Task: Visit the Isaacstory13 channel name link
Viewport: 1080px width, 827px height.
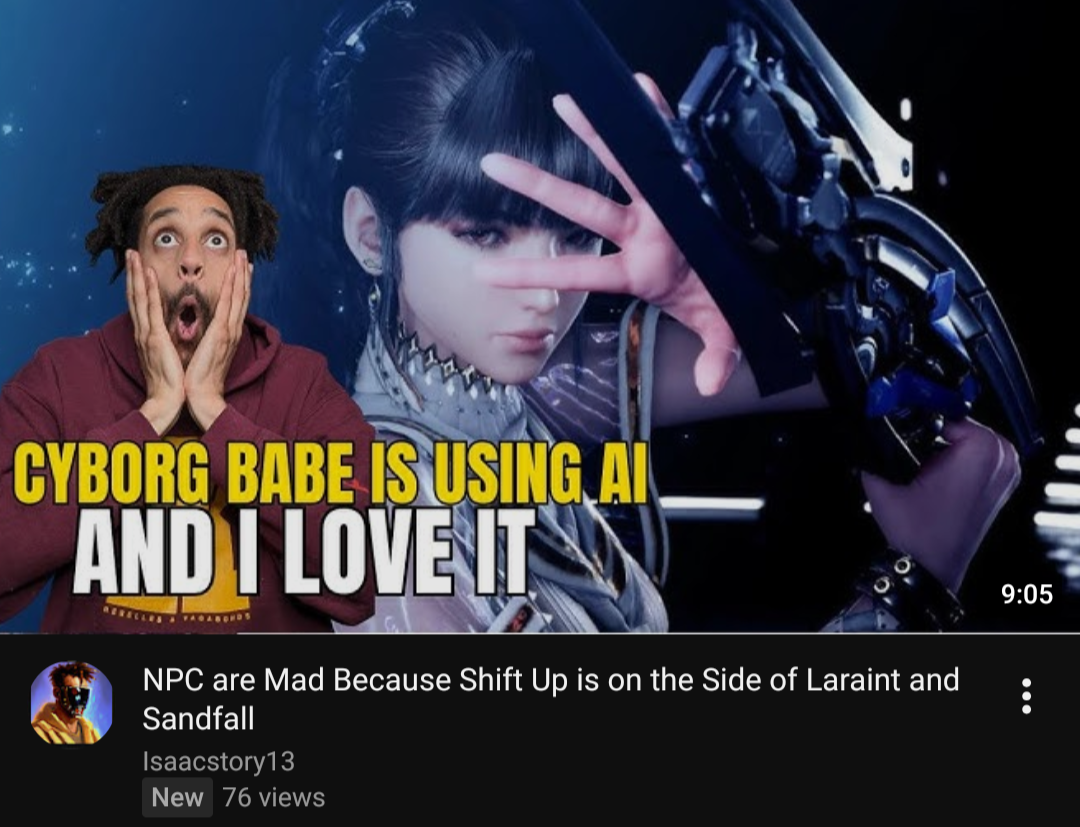Action: (218, 761)
